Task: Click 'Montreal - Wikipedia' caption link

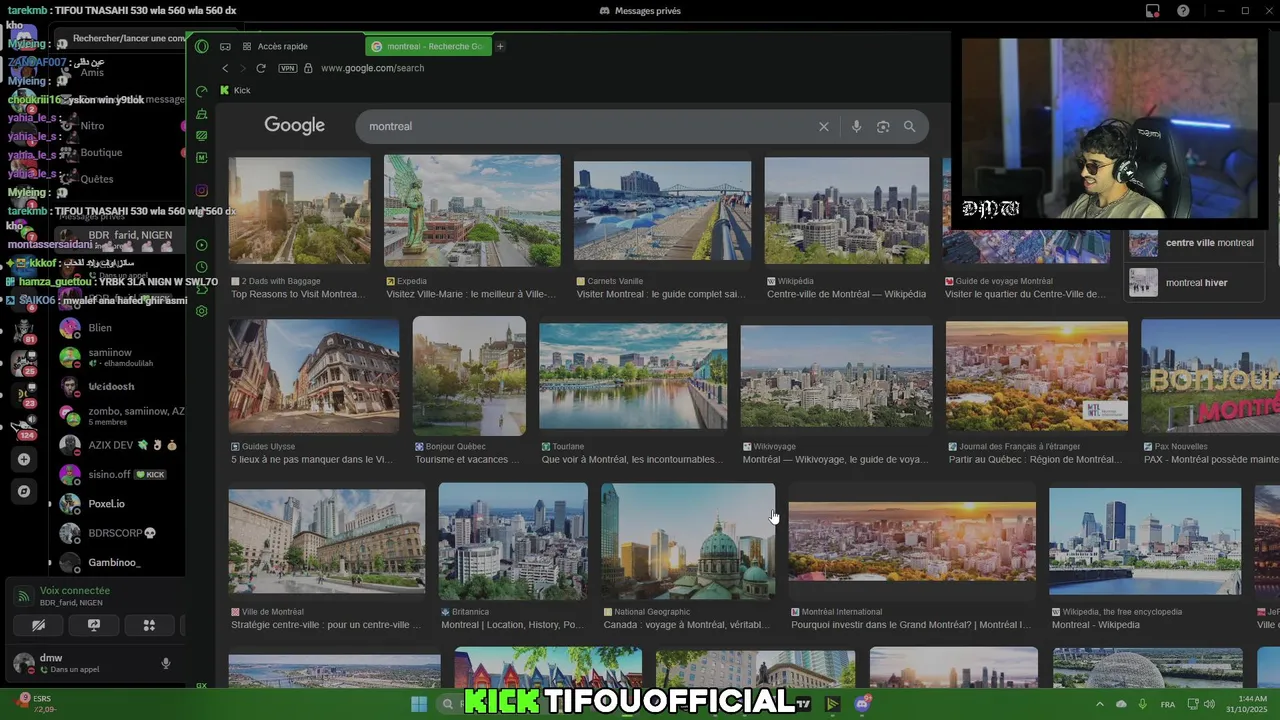Action: point(1095,625)
